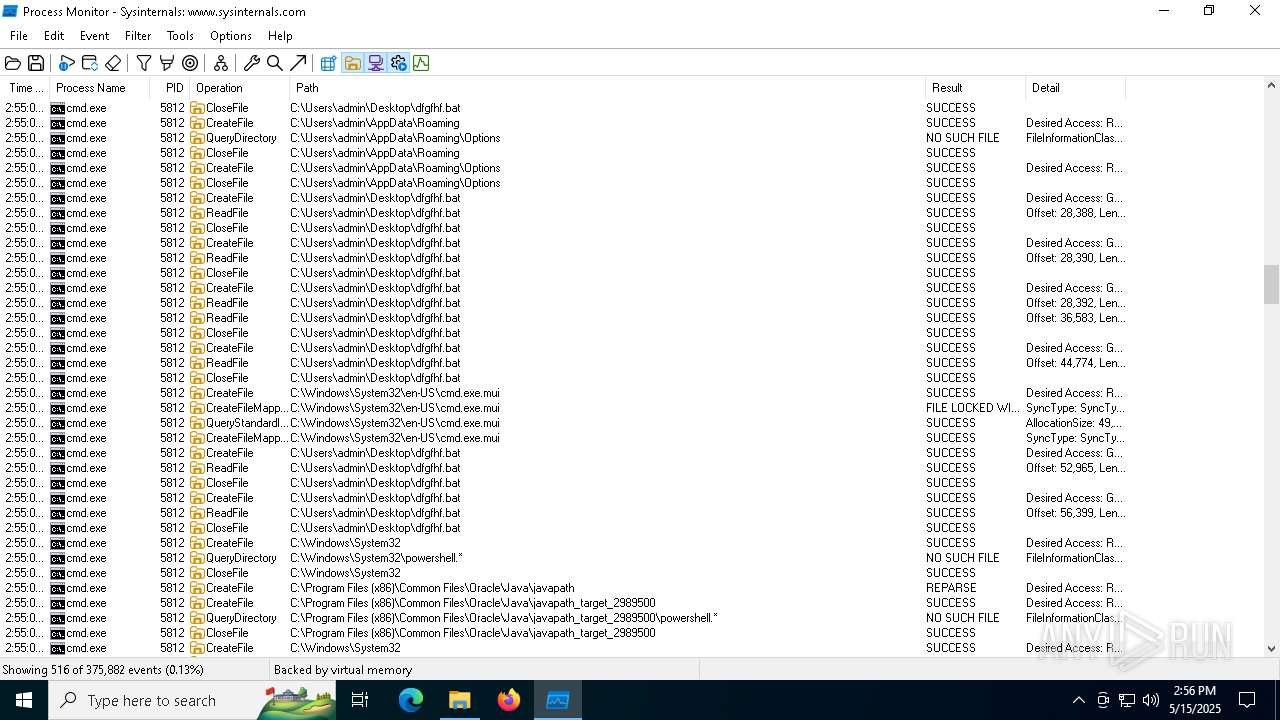Click the javapath_target_2989500\powershell.* path
This screenshot has height=720, width=1280.
pos(504,618)
